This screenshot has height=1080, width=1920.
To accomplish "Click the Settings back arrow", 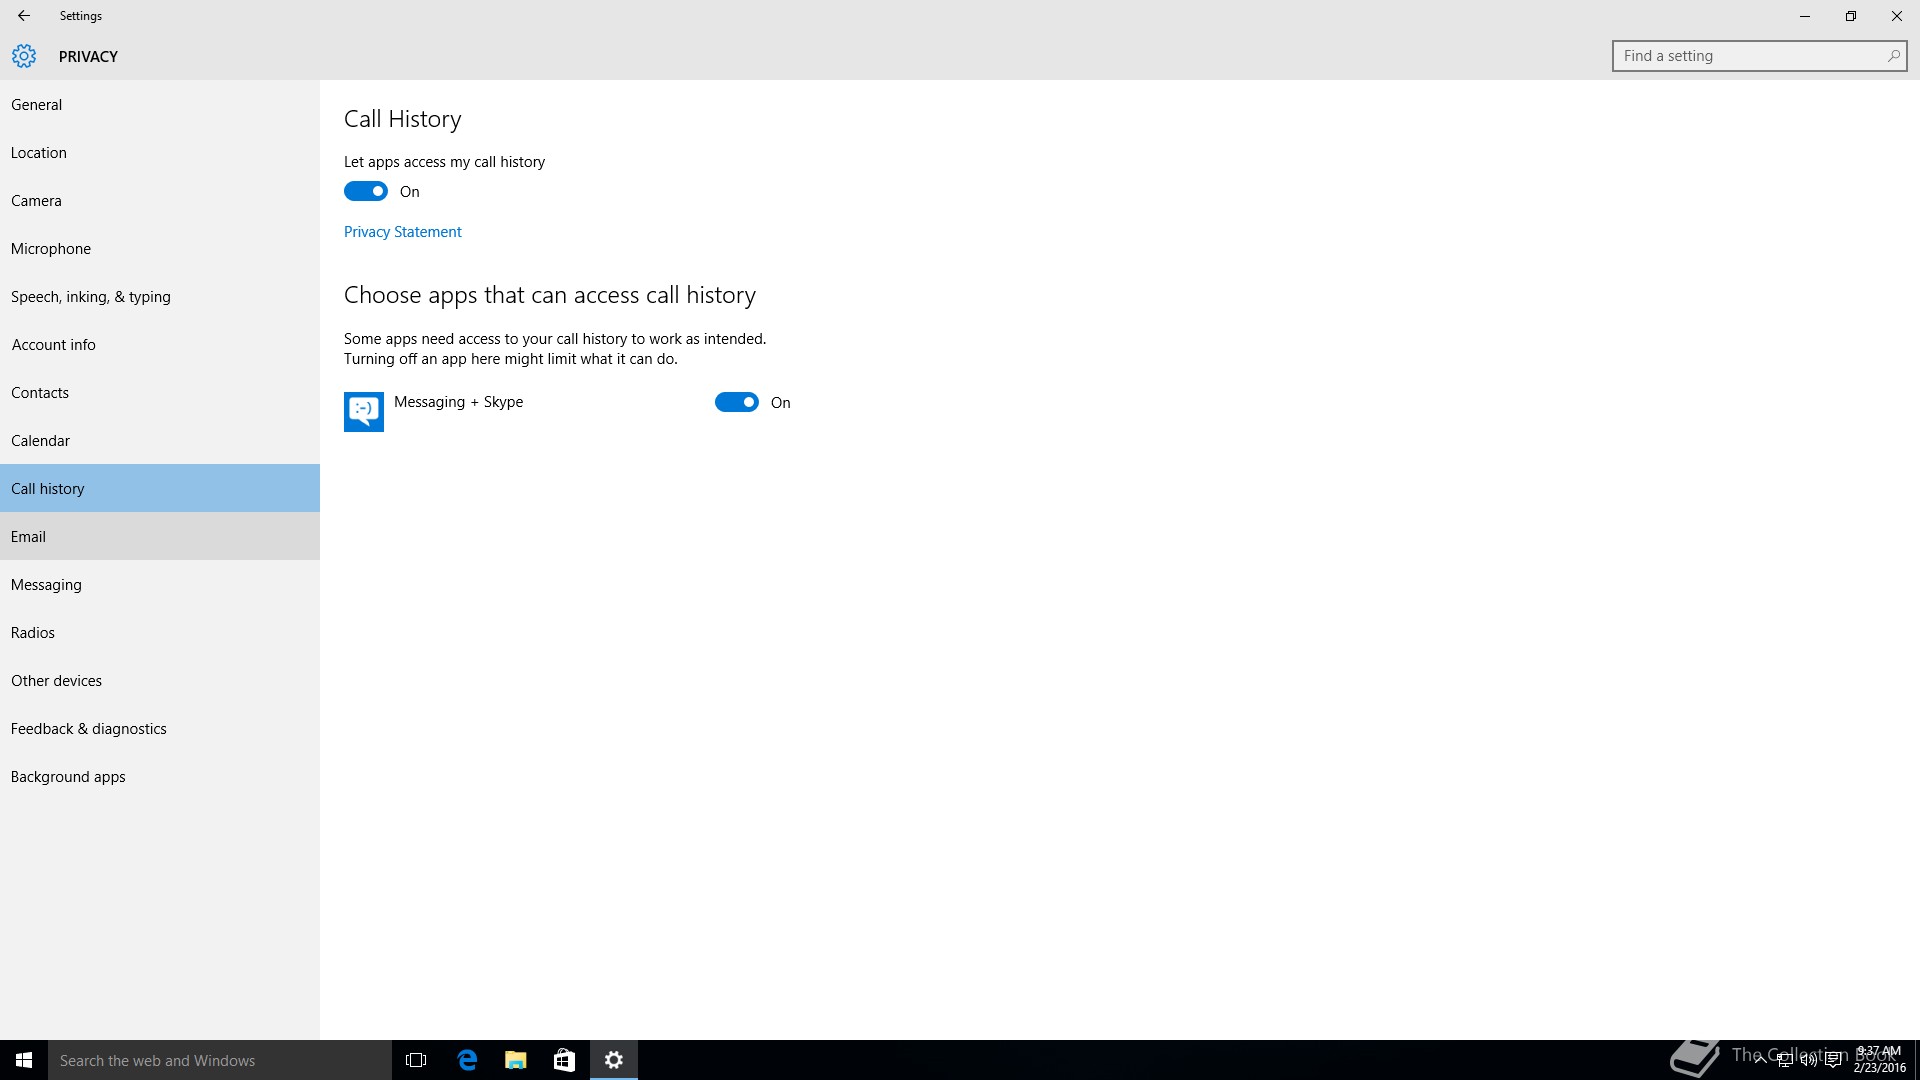I will point(24,16).
